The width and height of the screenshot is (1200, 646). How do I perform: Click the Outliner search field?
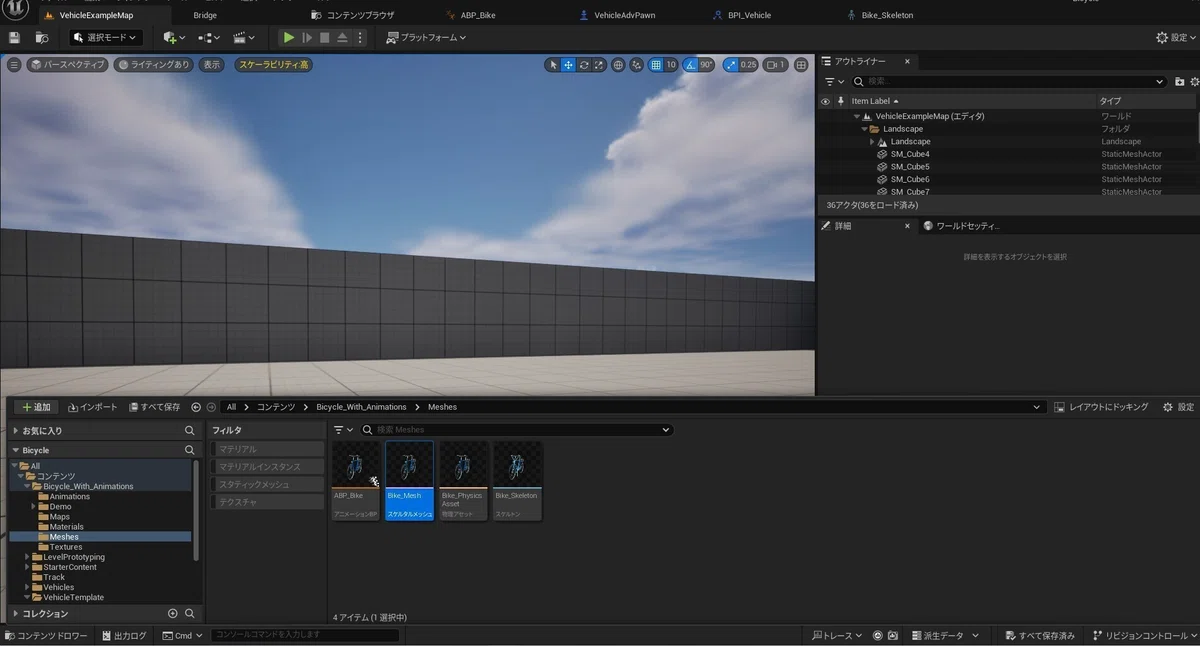tap(1008, 81)
